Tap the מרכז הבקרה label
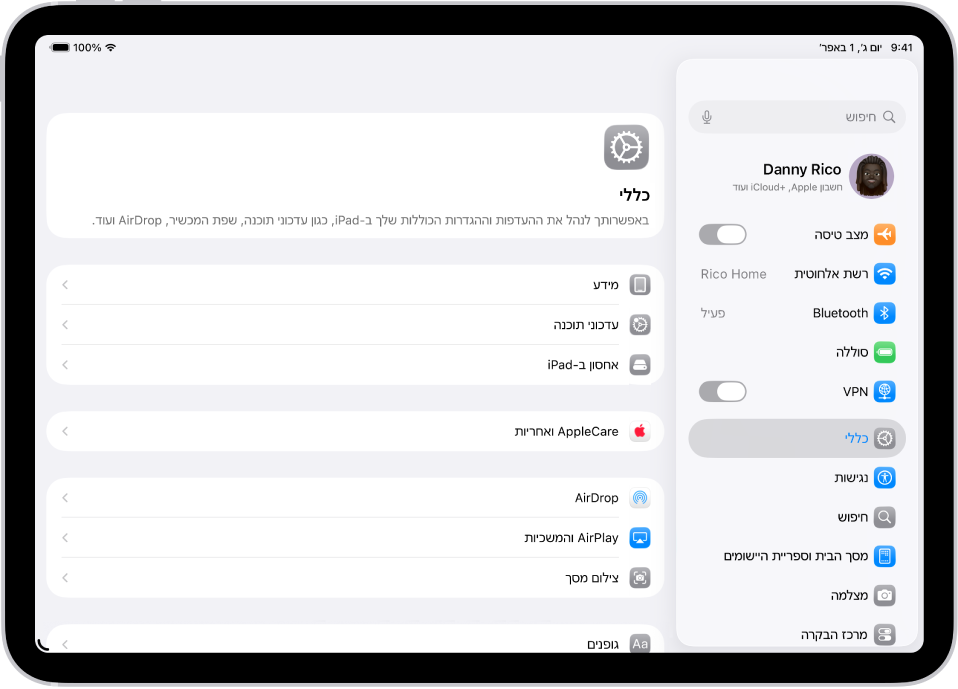This screenshot has height=689, width=958. click(x=834, y=635)
